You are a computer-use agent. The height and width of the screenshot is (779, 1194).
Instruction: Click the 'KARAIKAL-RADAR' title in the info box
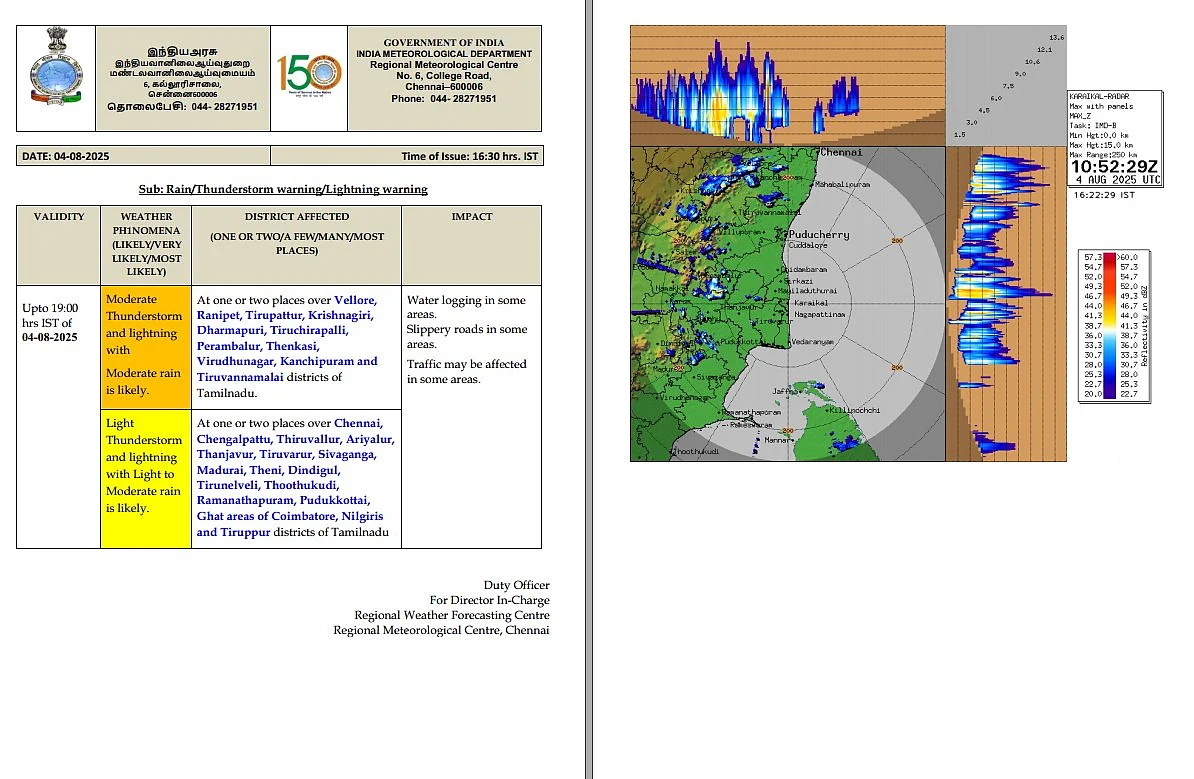[1099, 97]
